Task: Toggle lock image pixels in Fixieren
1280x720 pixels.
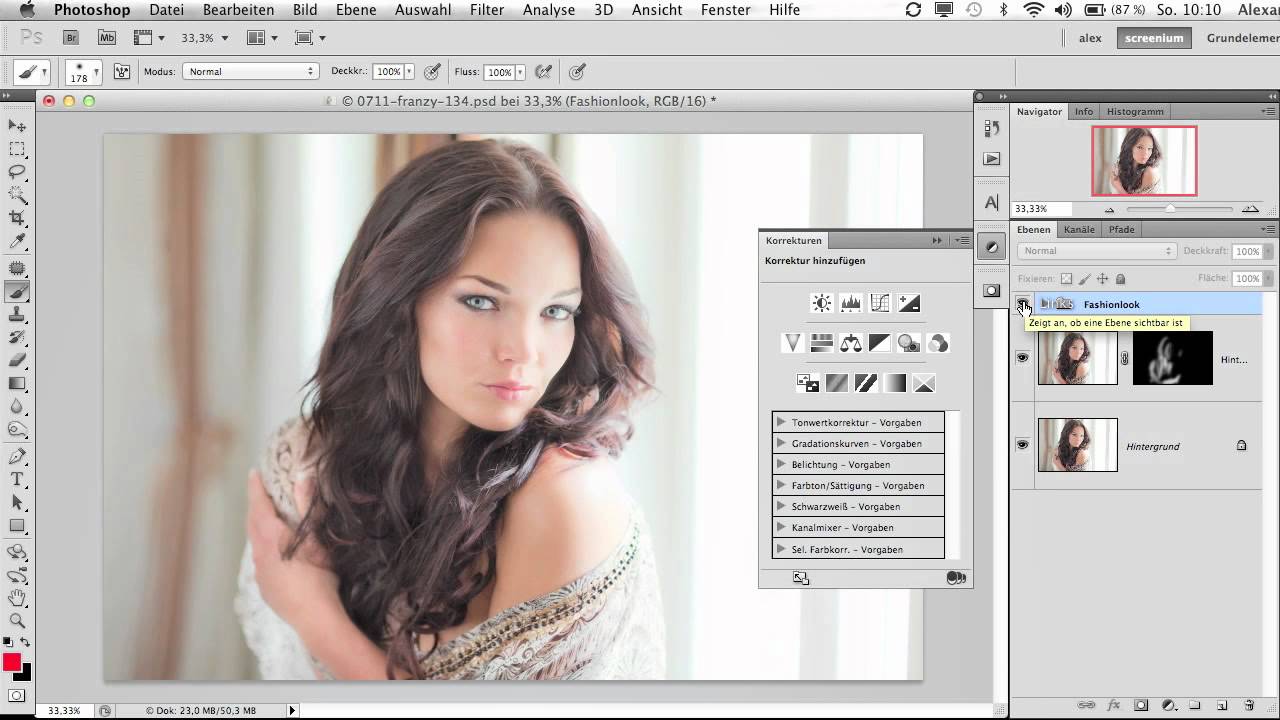Action: pyautogui.click(x=1084, y=279)
